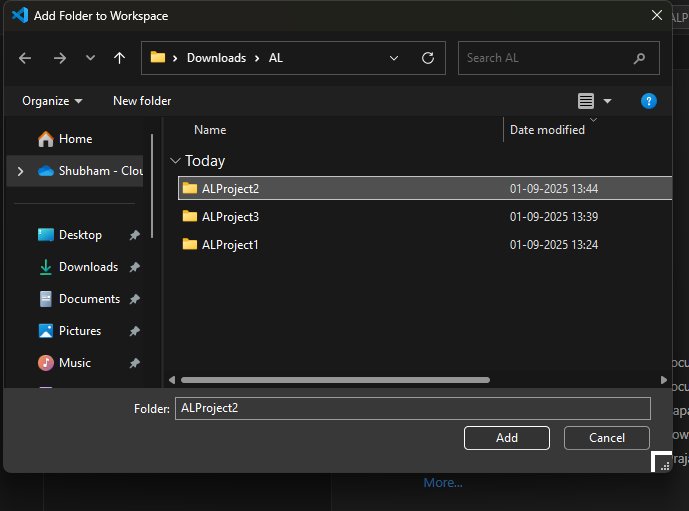Open the view options dropdown
Screen dimensions: 689x511
coord(607,101)
